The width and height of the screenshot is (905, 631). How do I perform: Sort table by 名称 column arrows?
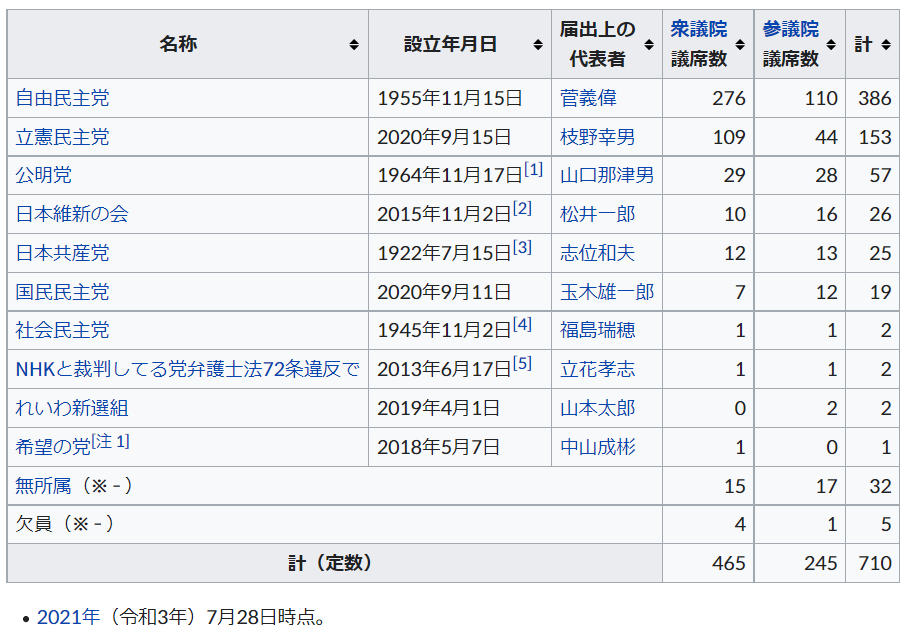[354, 44]
